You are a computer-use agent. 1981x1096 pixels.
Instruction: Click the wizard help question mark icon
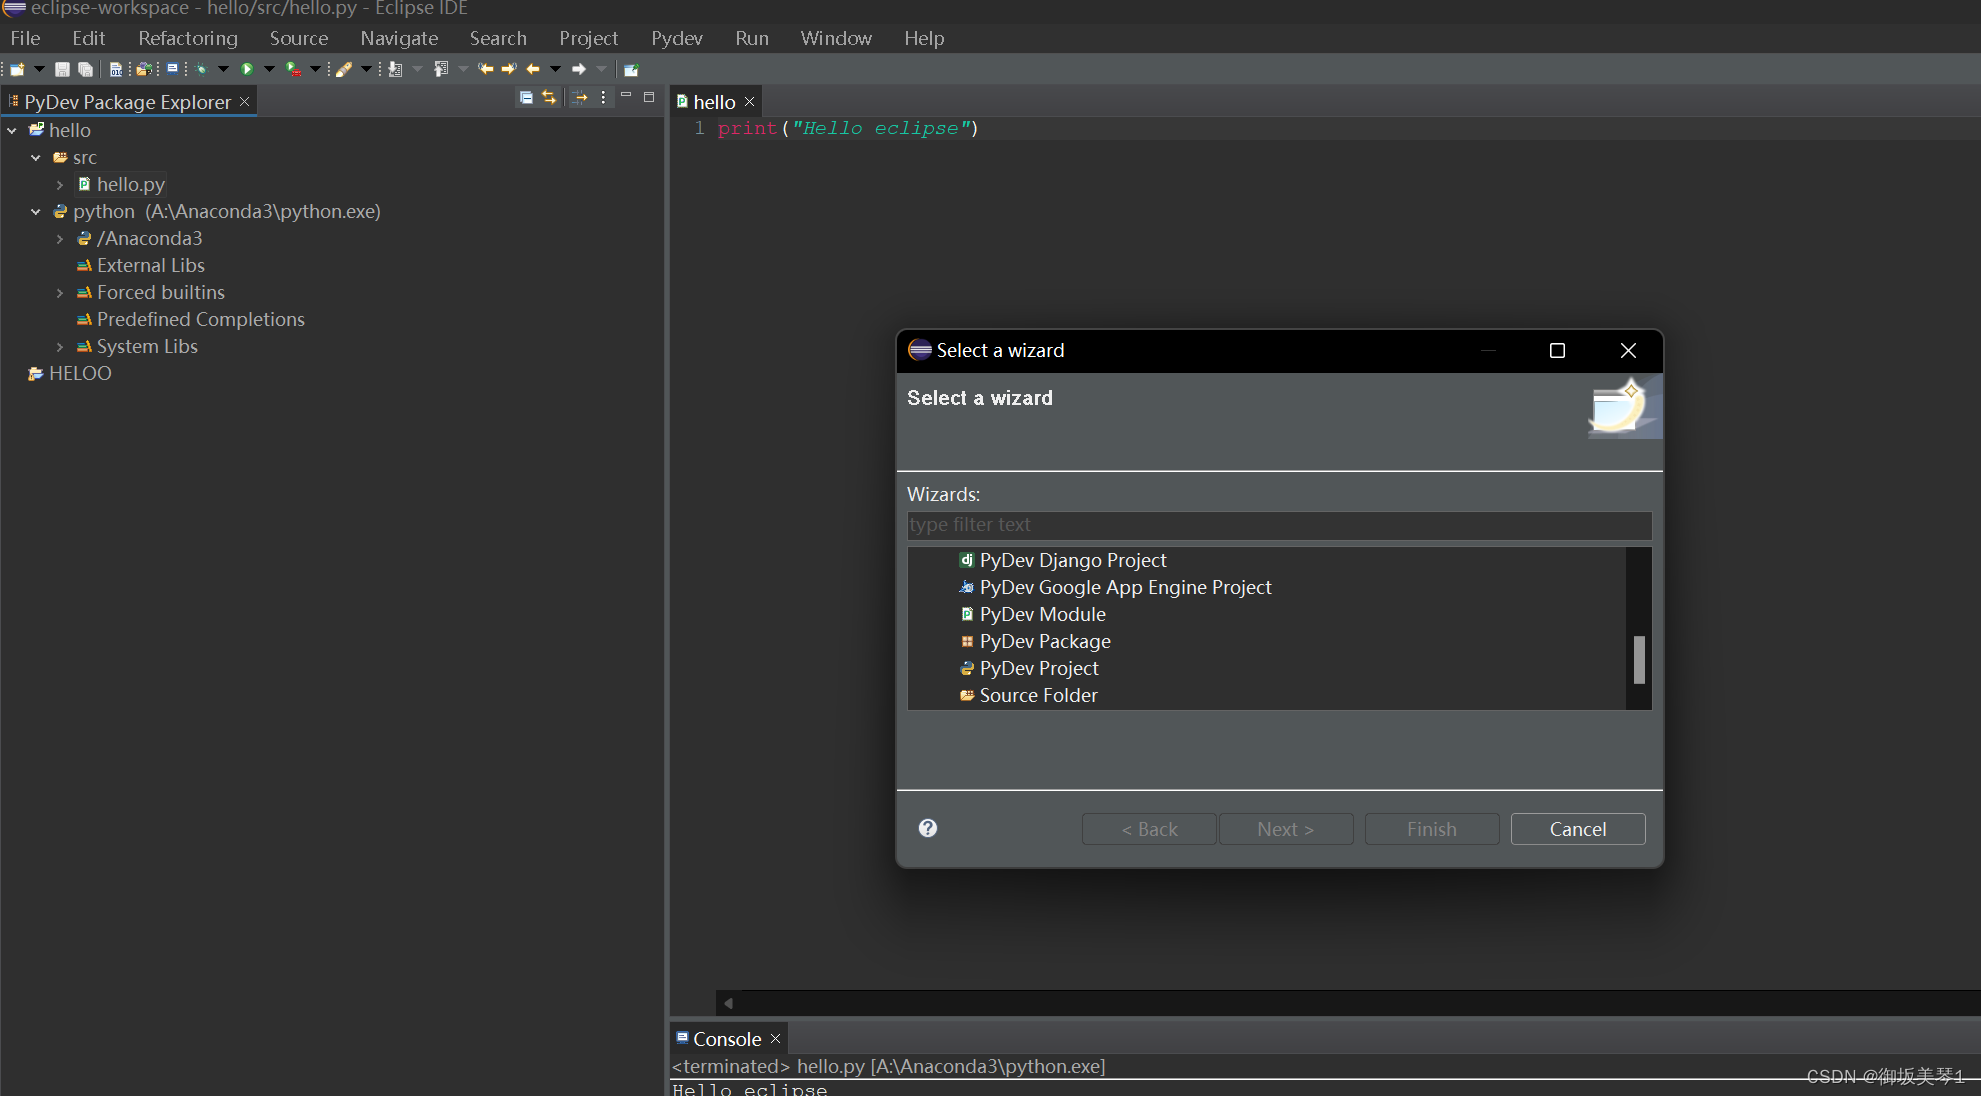point(927,827)
